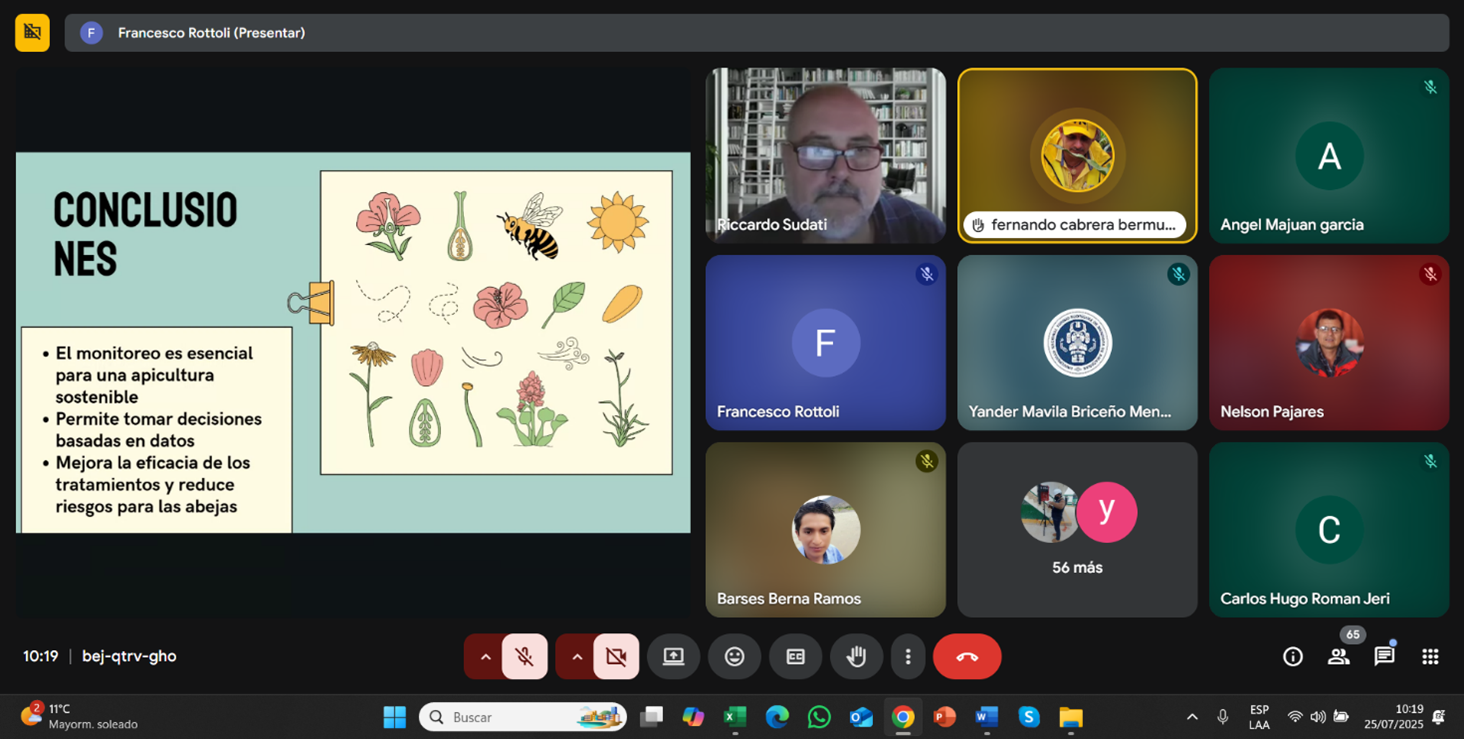Open the chat messages panel
1464x739 pixels.
1384,657
